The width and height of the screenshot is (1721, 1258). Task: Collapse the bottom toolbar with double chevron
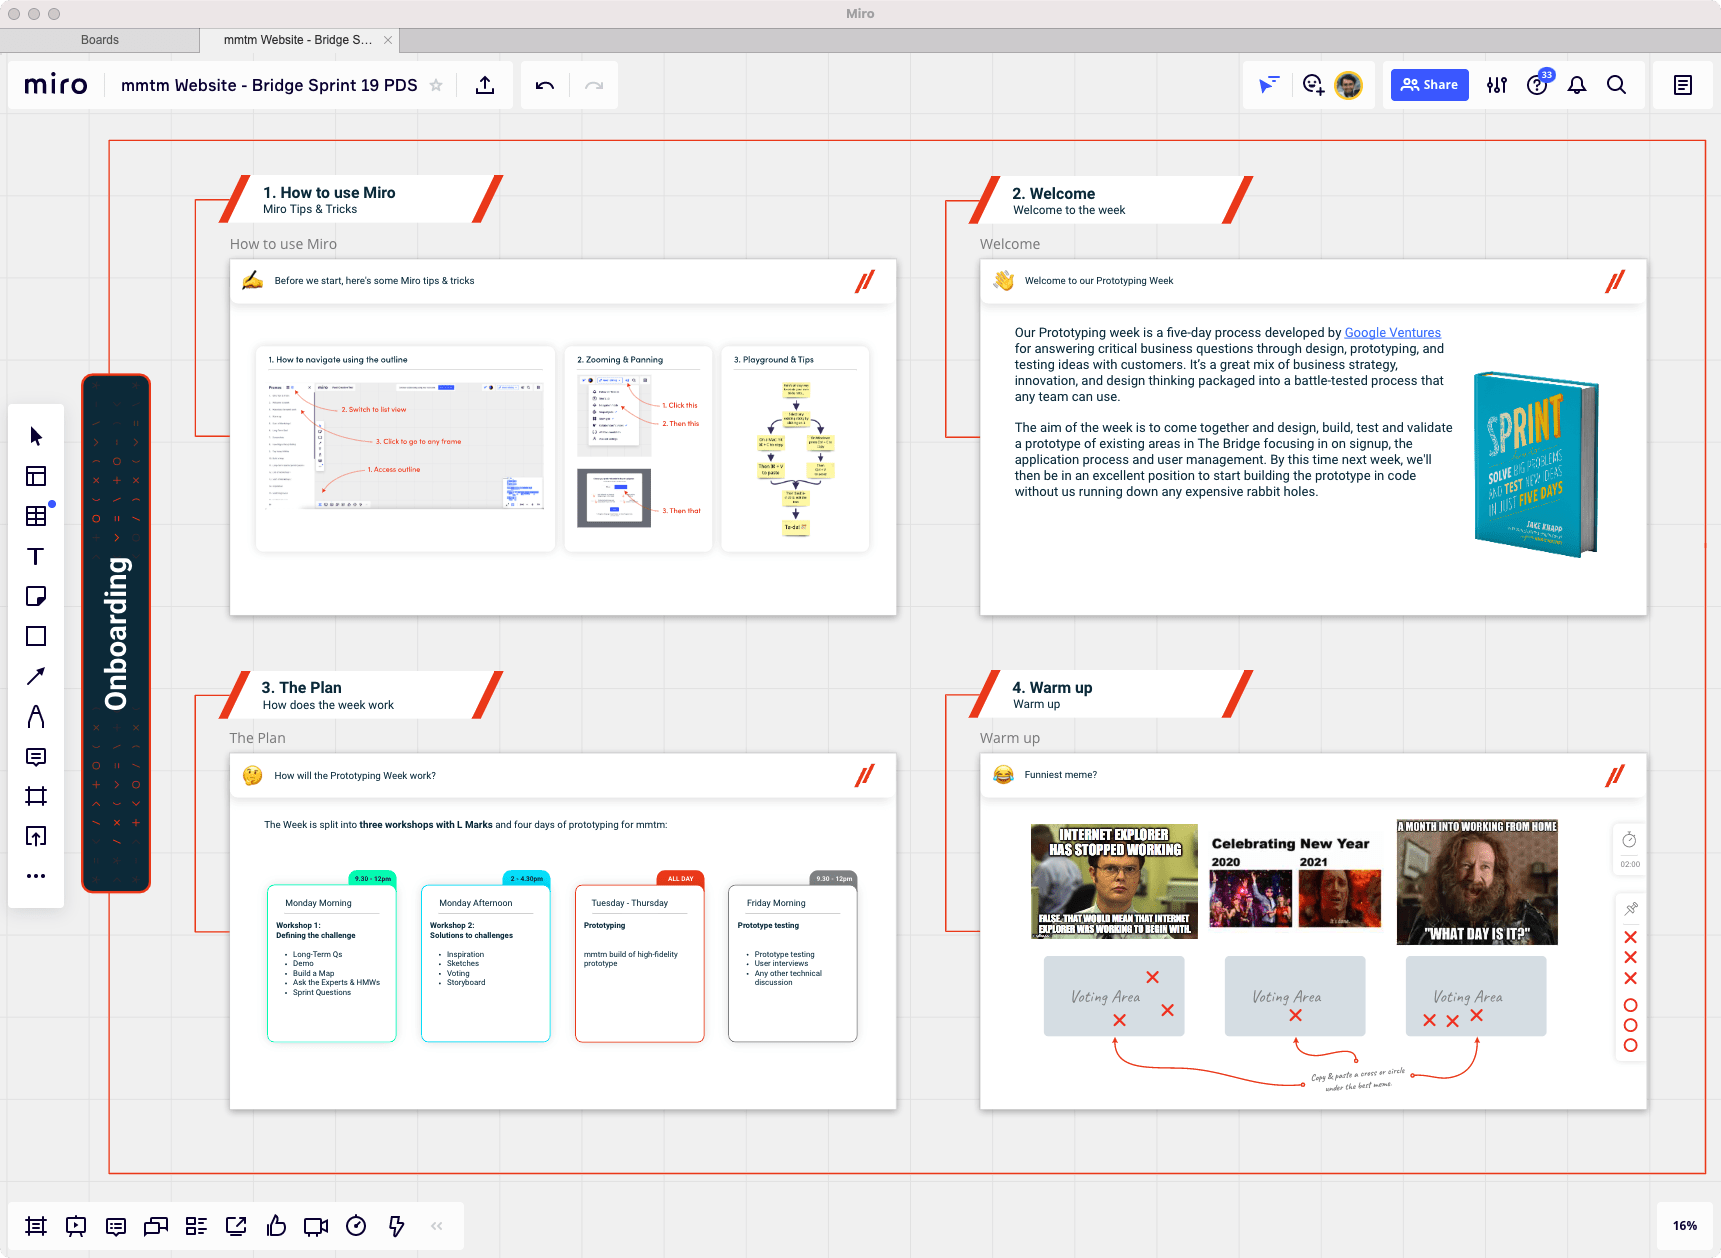[436, 1225]
